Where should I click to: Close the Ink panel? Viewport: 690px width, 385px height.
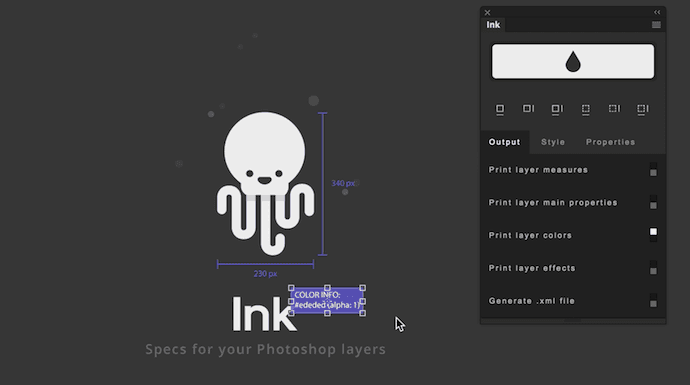point(487,13)
